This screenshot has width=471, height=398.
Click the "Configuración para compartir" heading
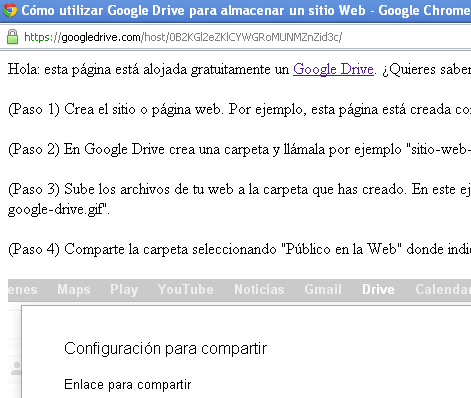[x=166, y=349]
